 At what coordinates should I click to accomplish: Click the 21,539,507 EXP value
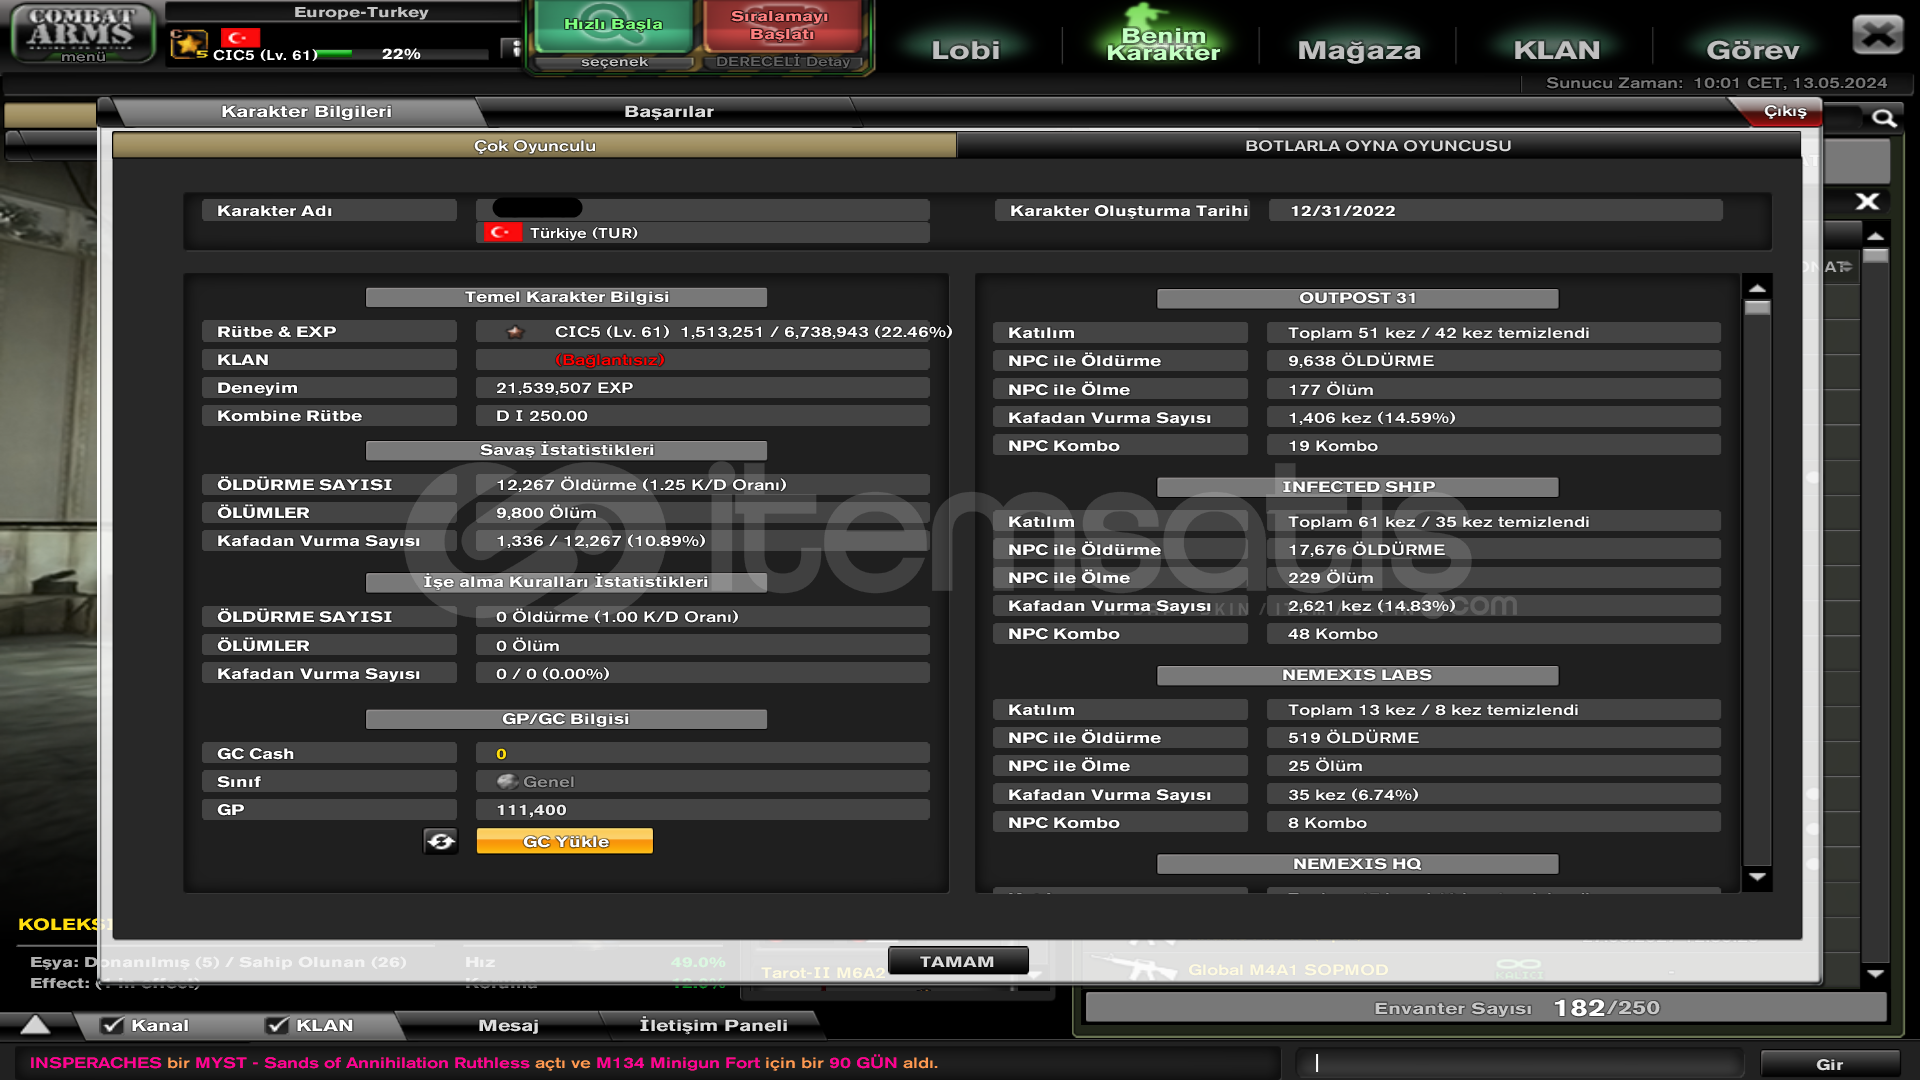pyautogui.click(x=564, y=388)
